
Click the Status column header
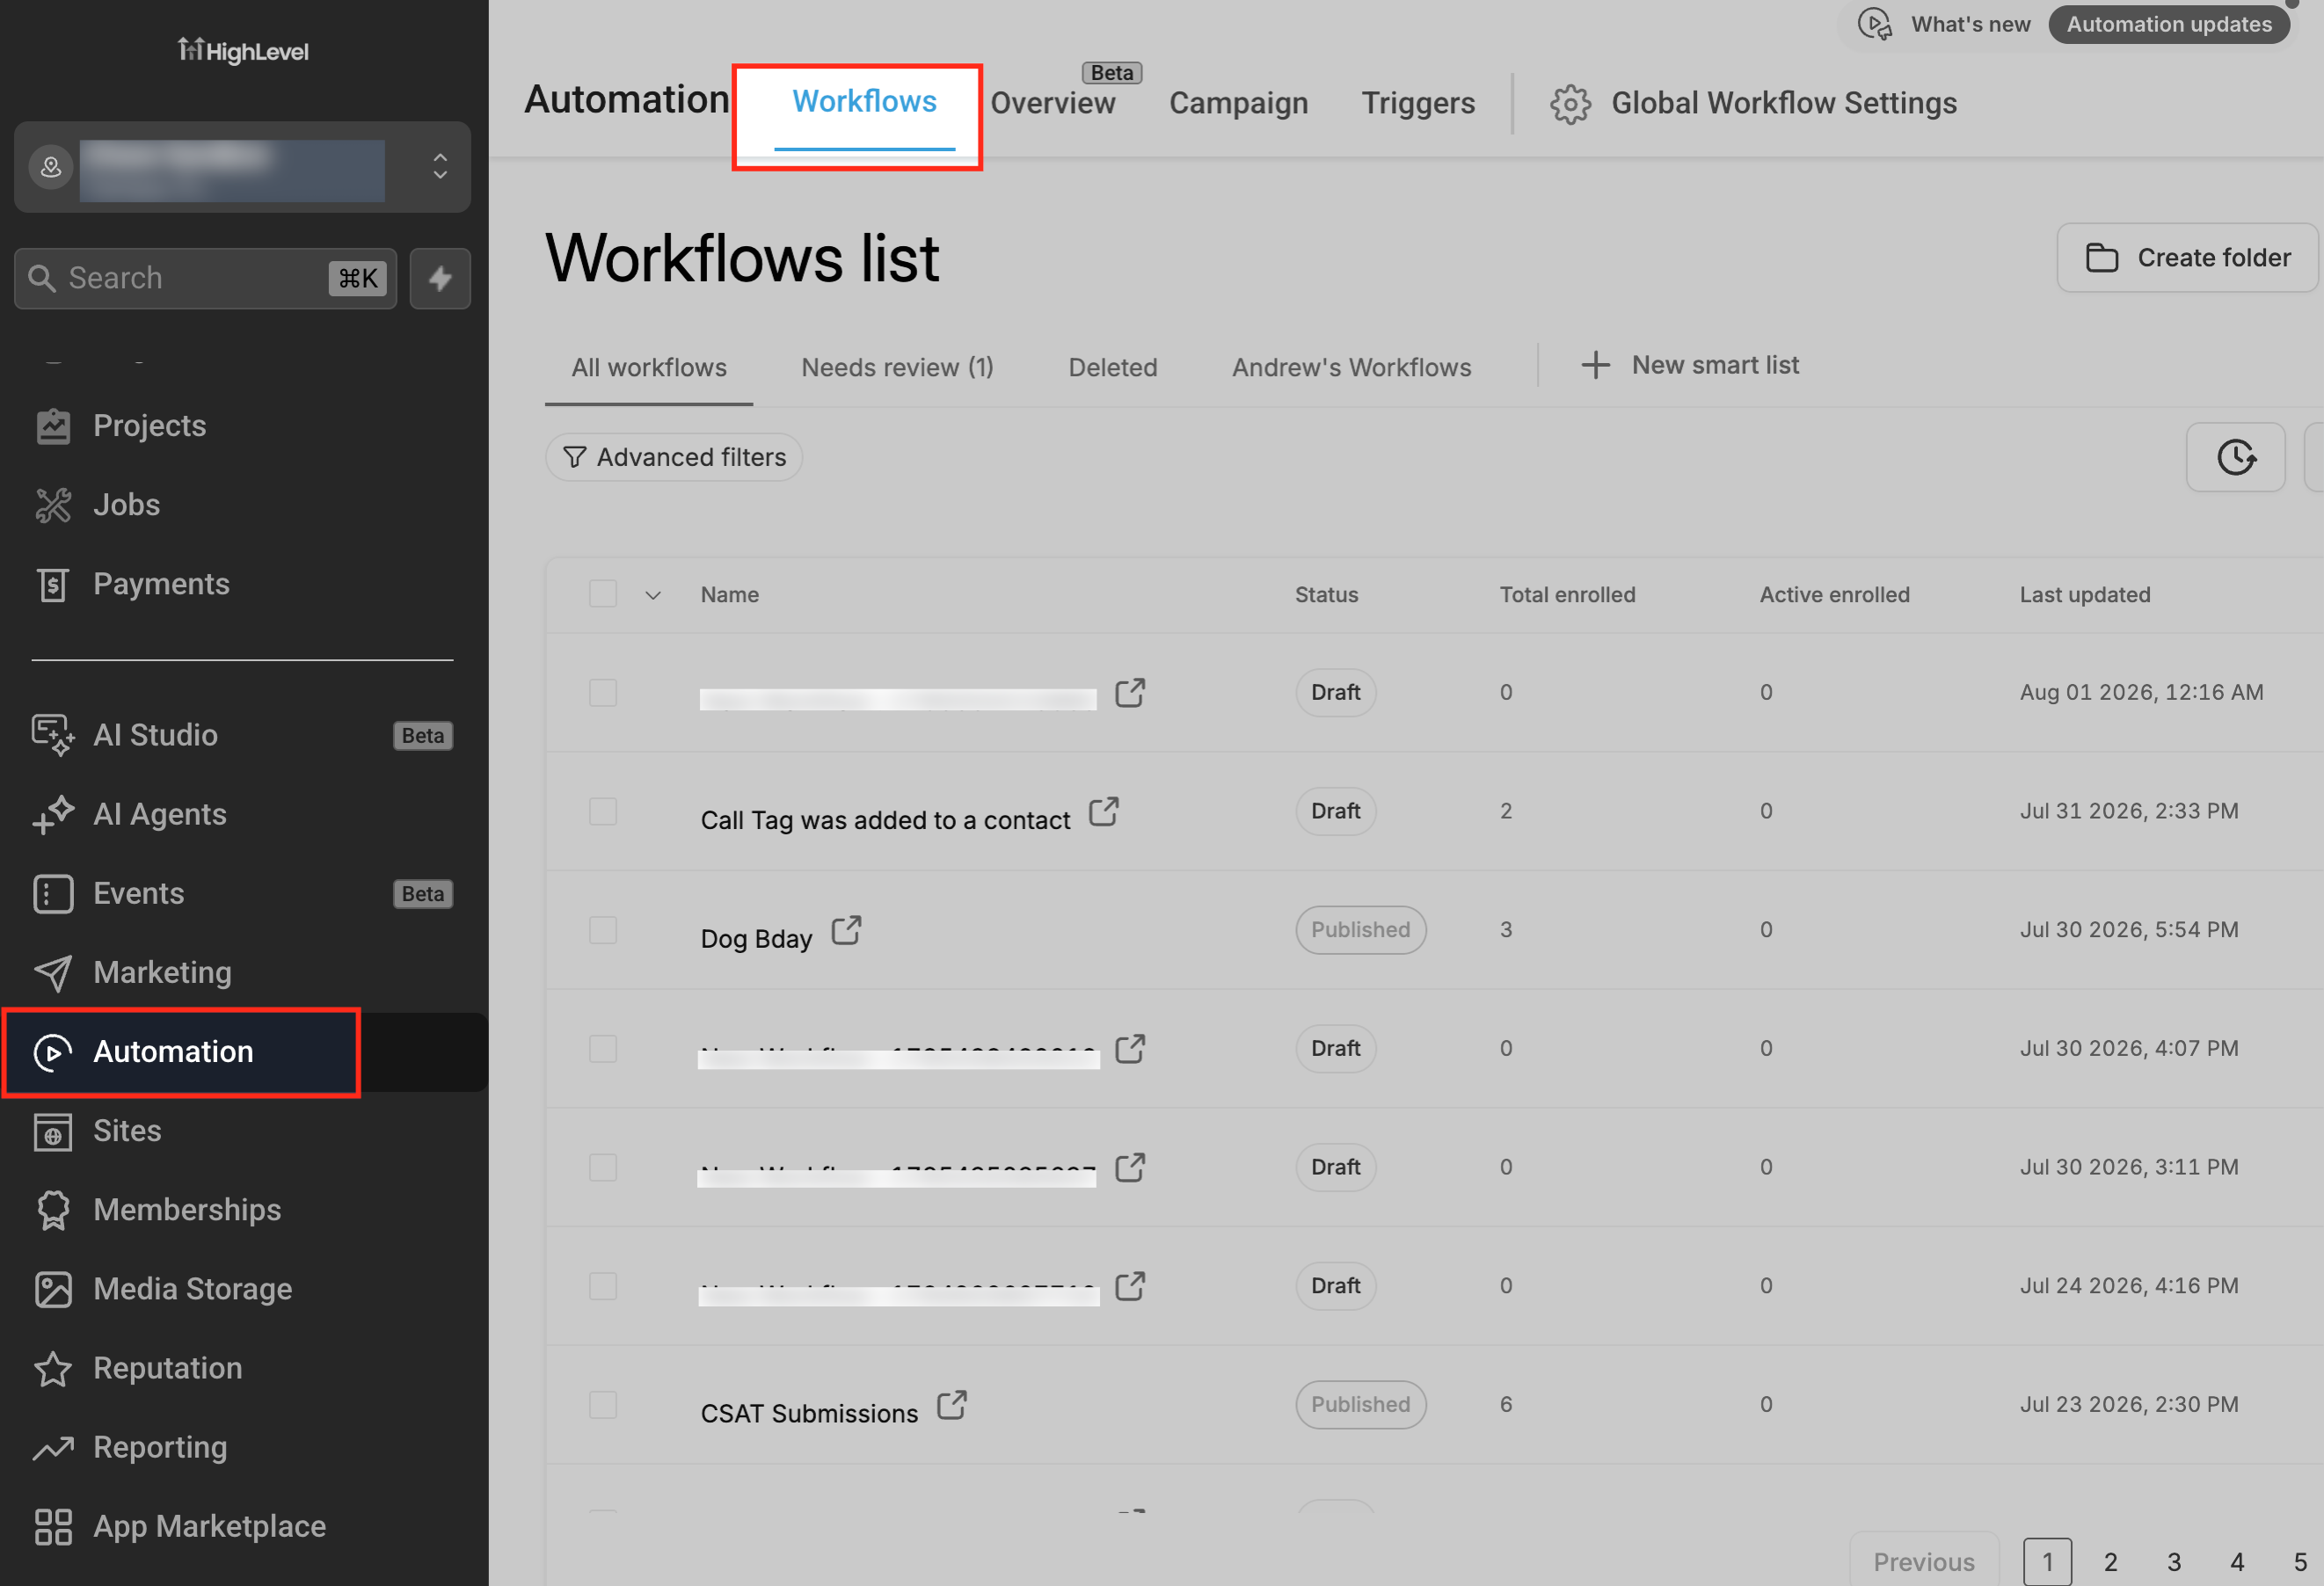coord(1326,595)
